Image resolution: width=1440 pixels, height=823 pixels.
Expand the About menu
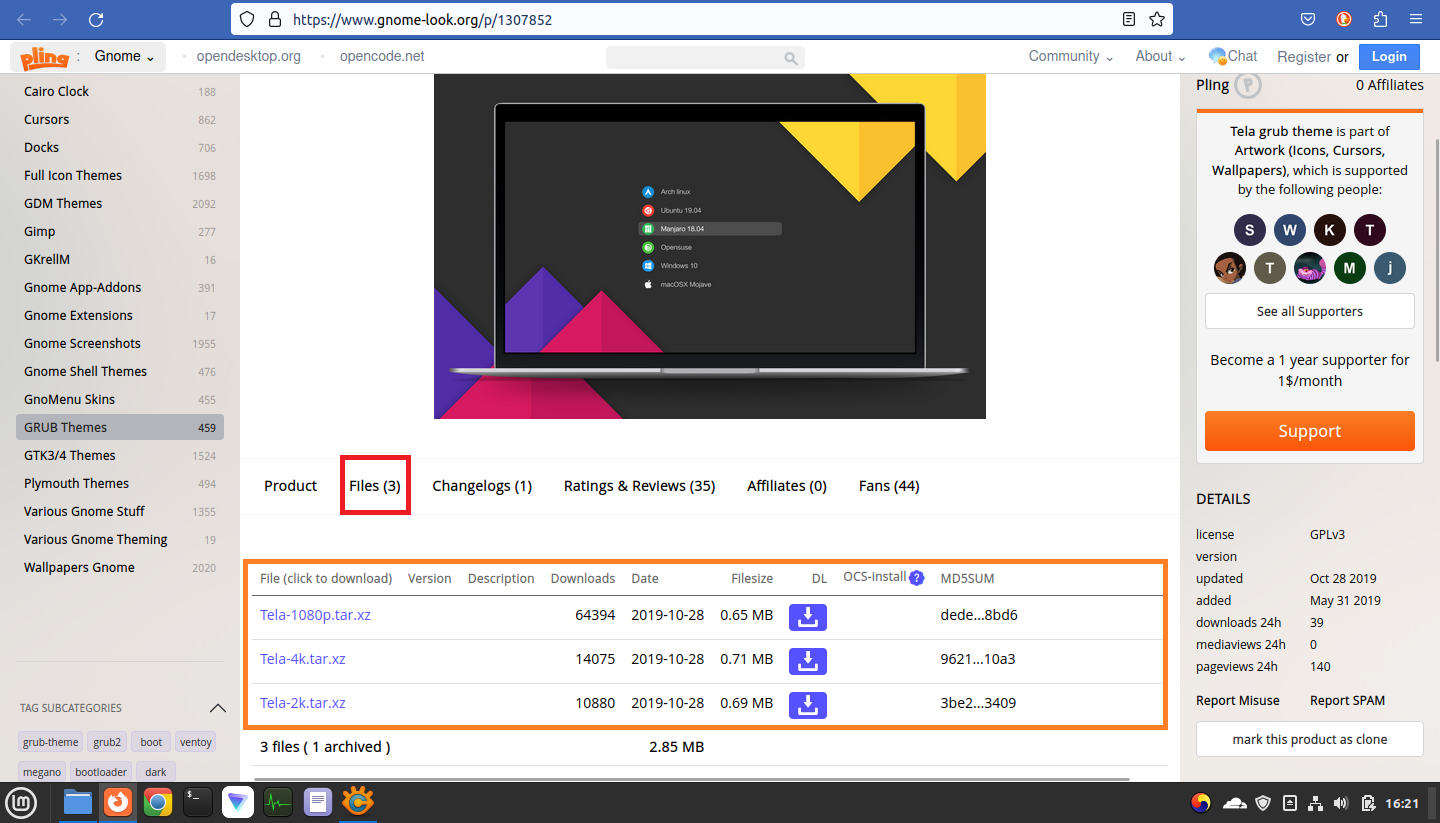pyautogui.click(x=1160, y=56)
